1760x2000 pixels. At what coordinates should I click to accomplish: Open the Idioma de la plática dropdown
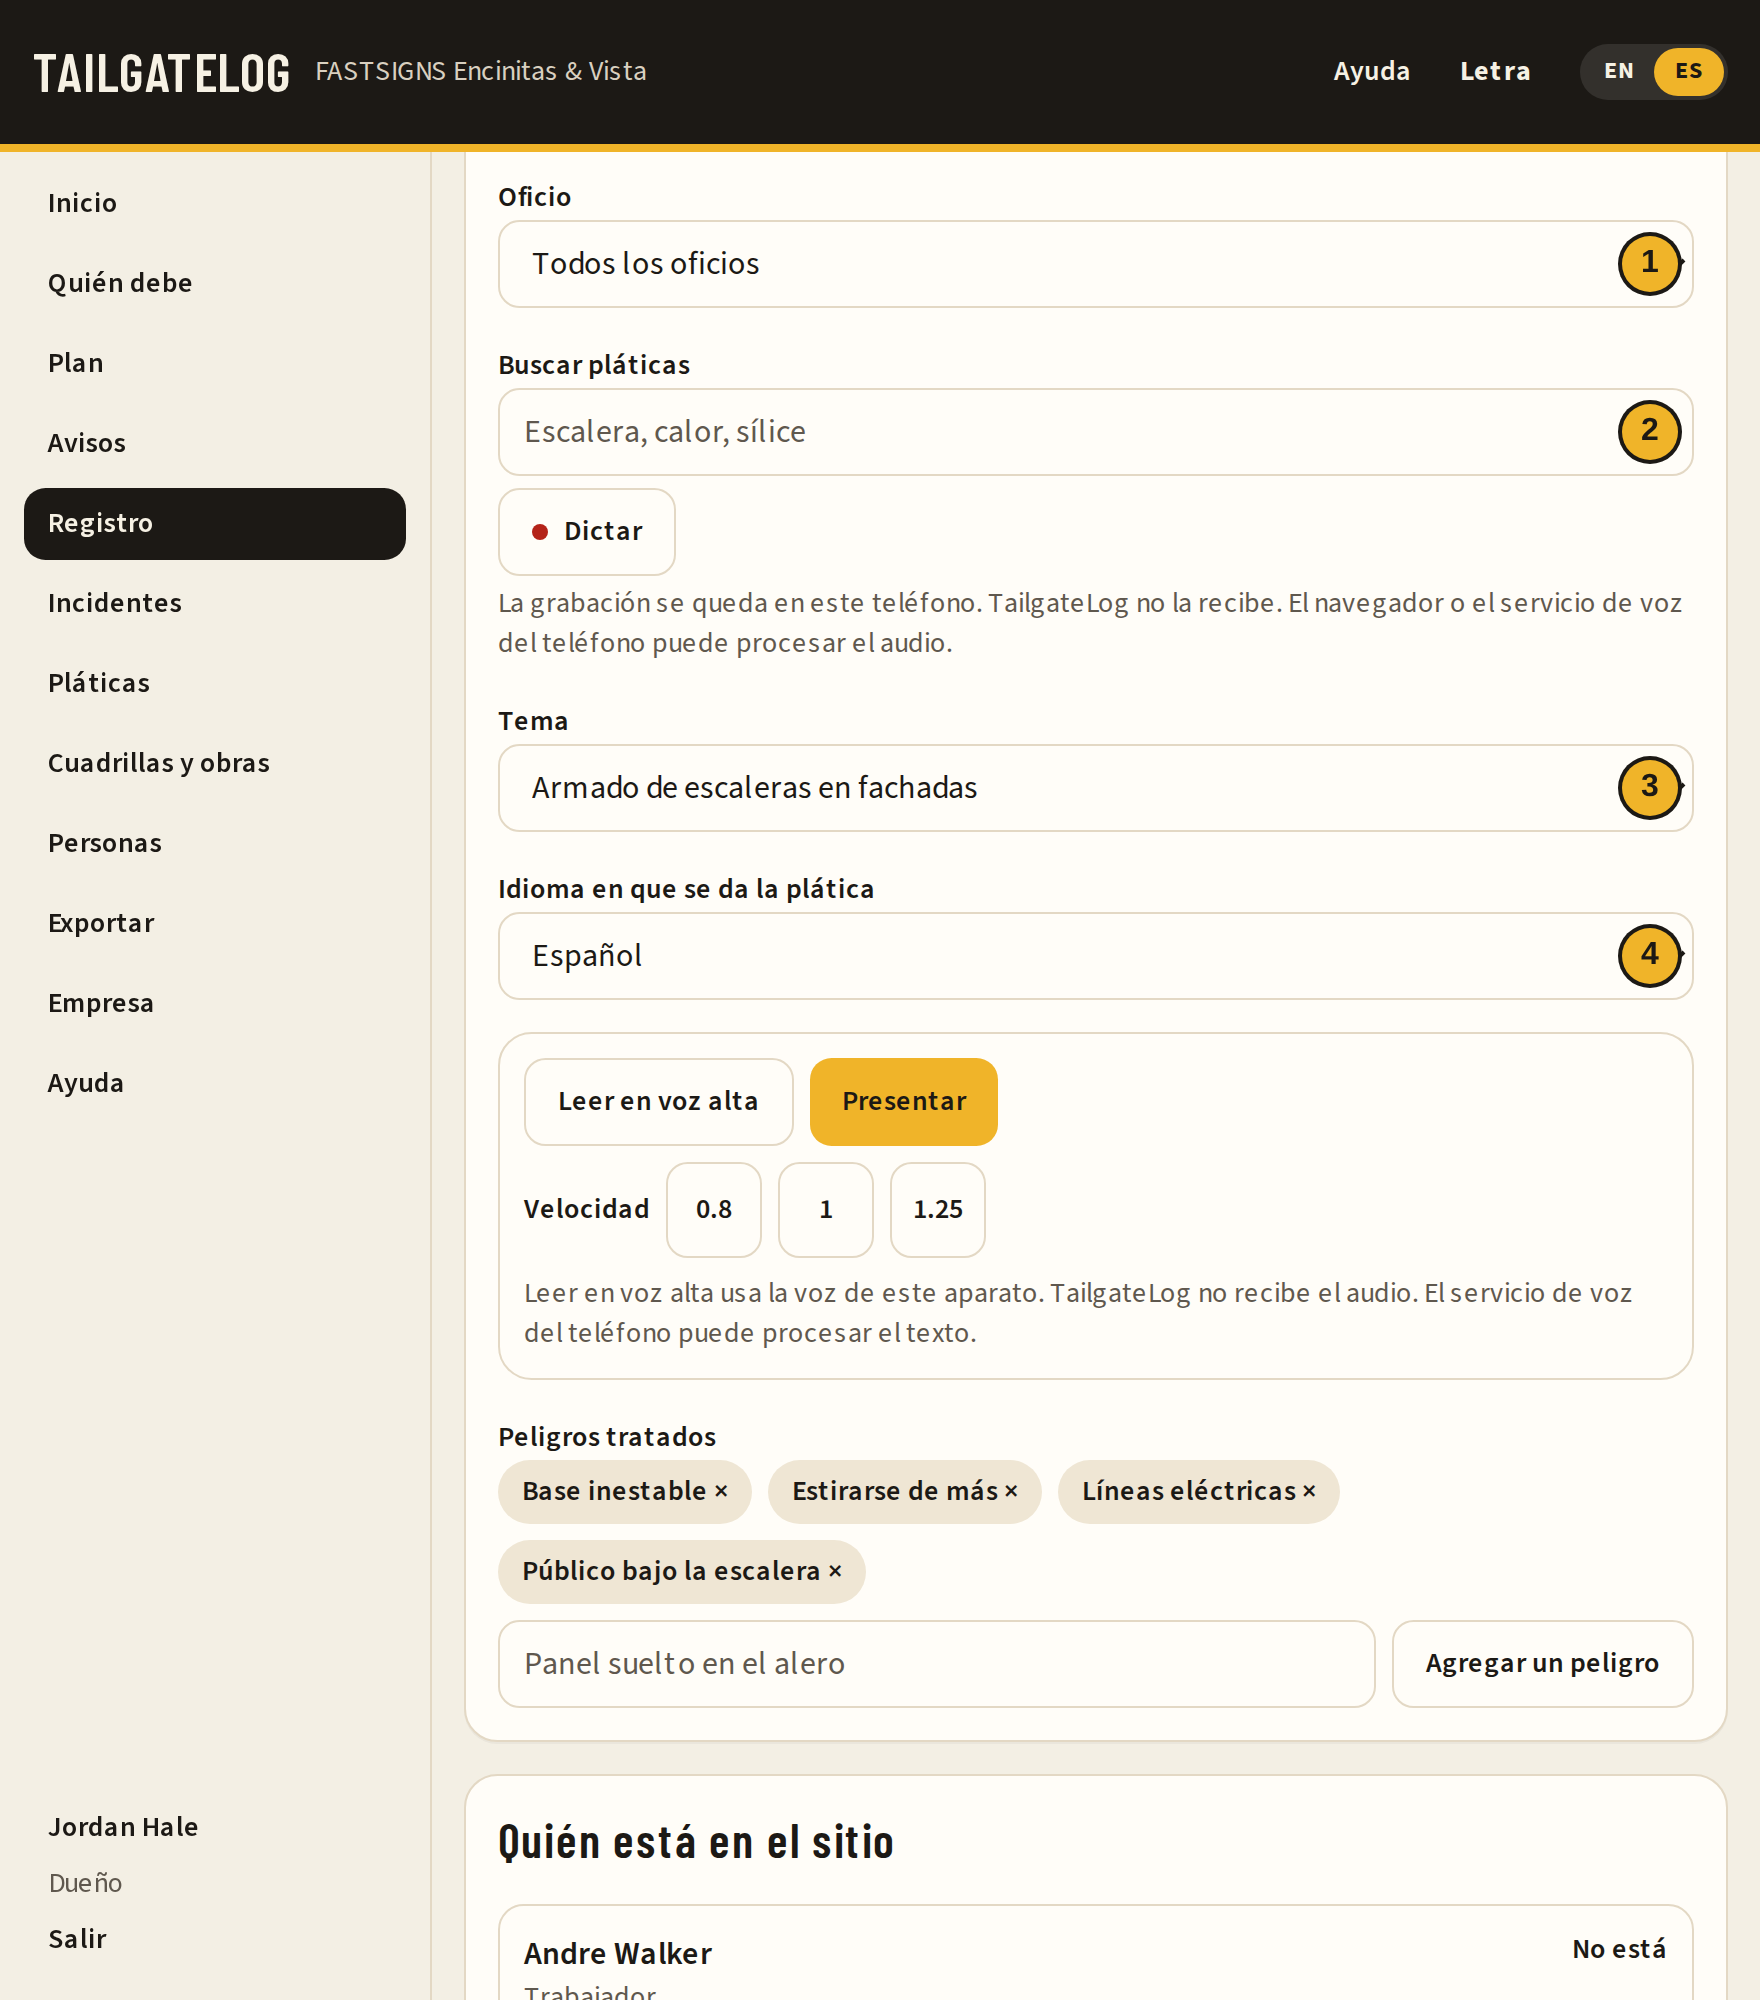coord(1095,956)
